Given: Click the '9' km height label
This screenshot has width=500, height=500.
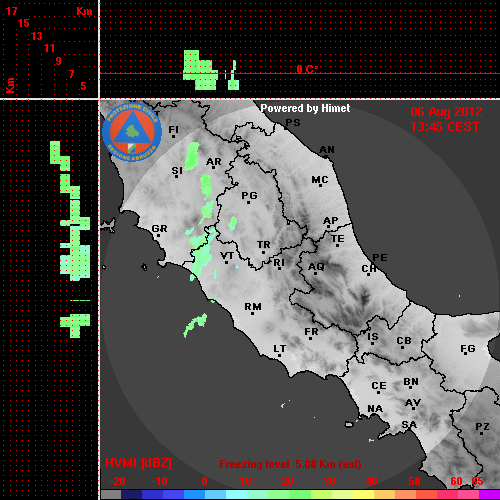Looking at the screenshot, I should (59, 61).
